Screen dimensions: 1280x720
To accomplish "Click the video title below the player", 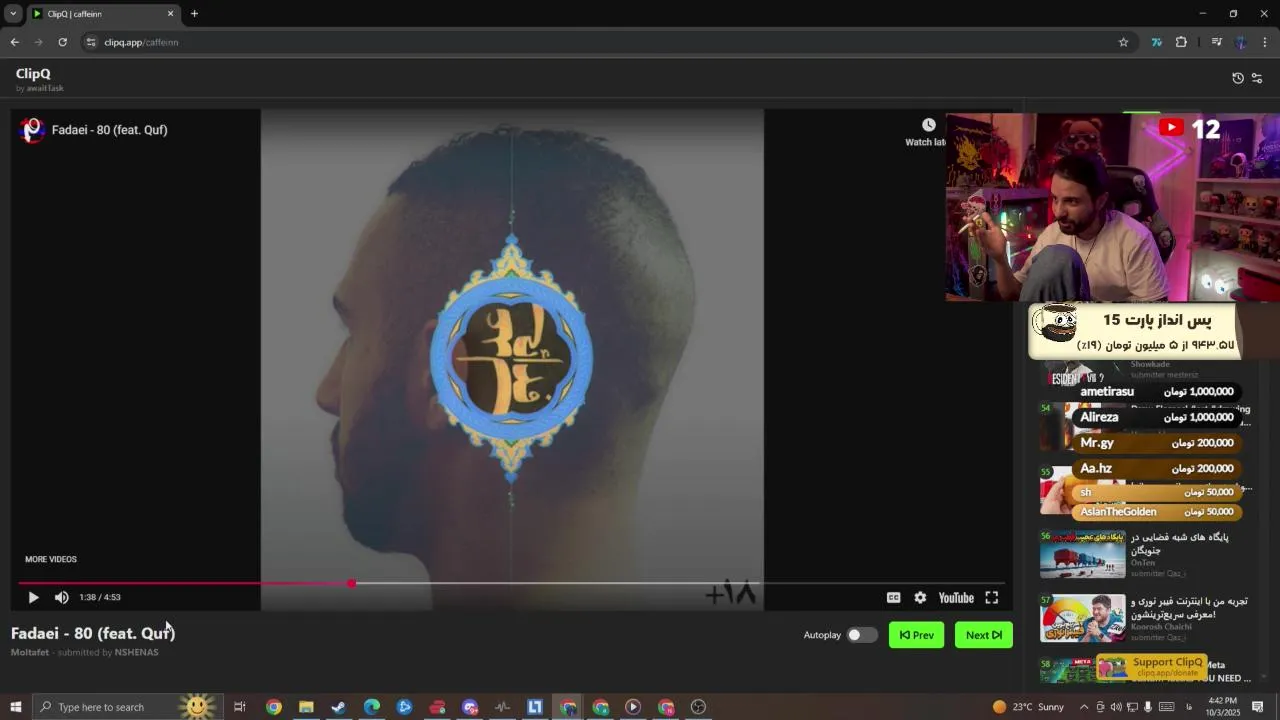I will 93,633.
